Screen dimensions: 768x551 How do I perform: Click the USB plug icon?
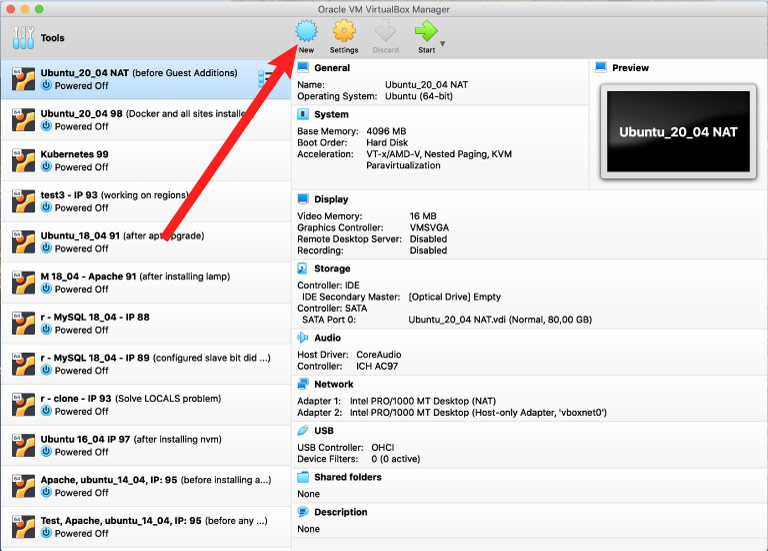(x=303, y=431)
